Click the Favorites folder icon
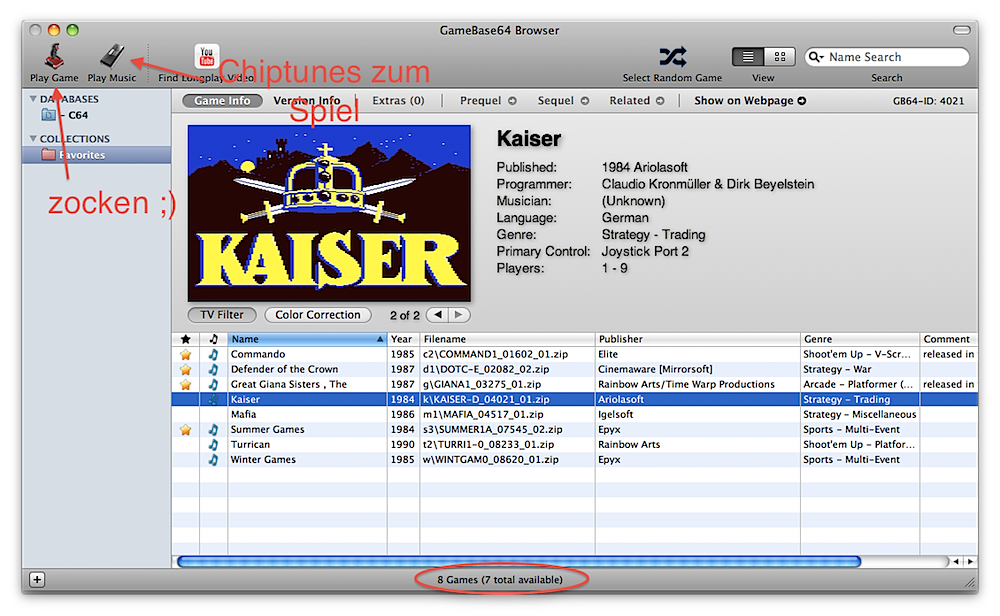The width and height of the screenshot is (1000, 616). point(48,155)
